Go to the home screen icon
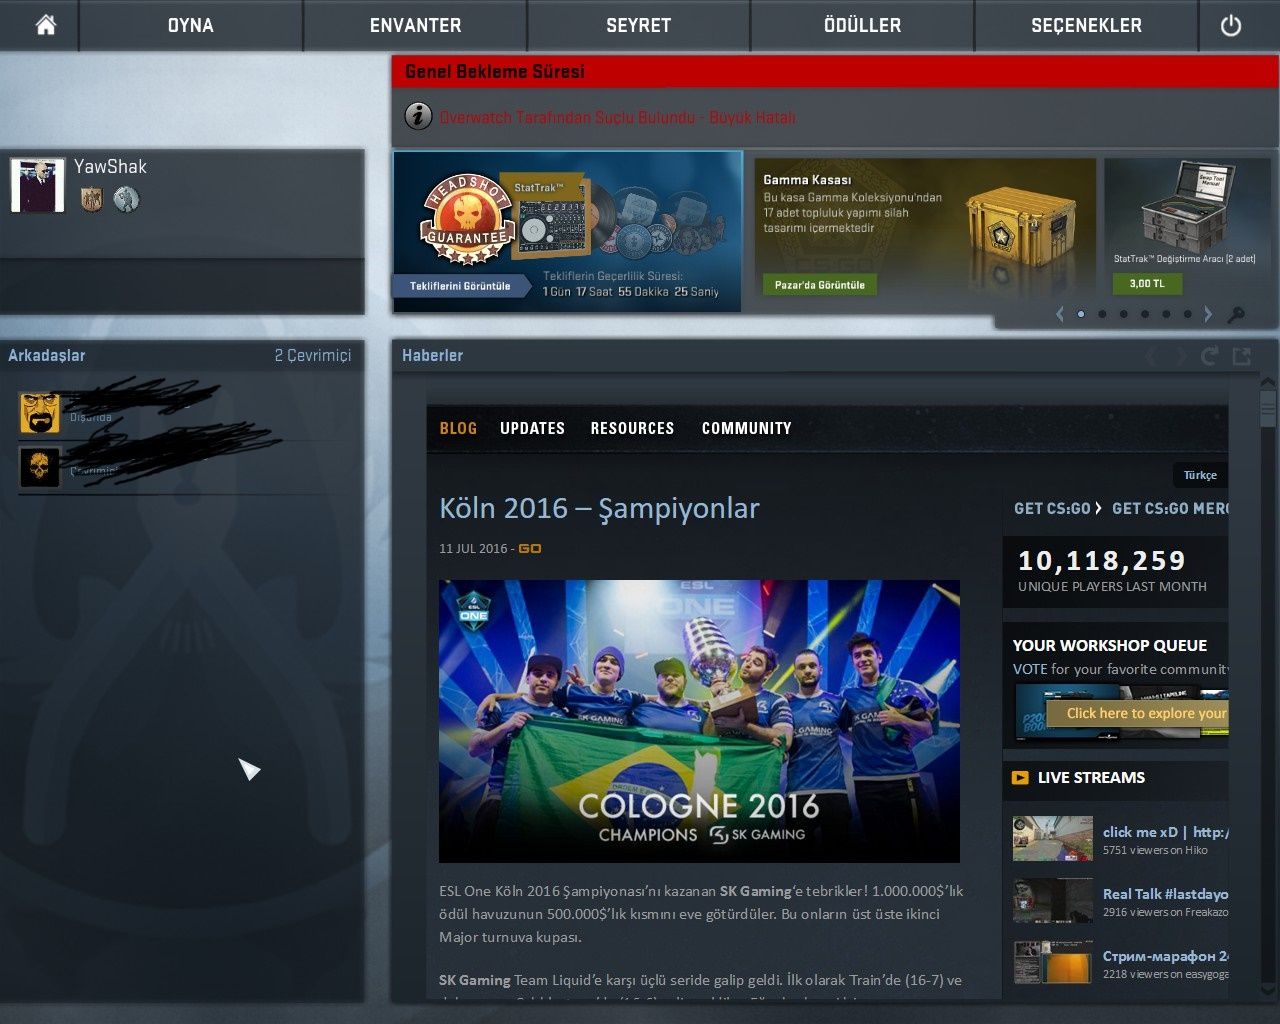Image resolution: width=1280 pixels, height=1024 pixels. pyautogui.click(x=45, y=25)
